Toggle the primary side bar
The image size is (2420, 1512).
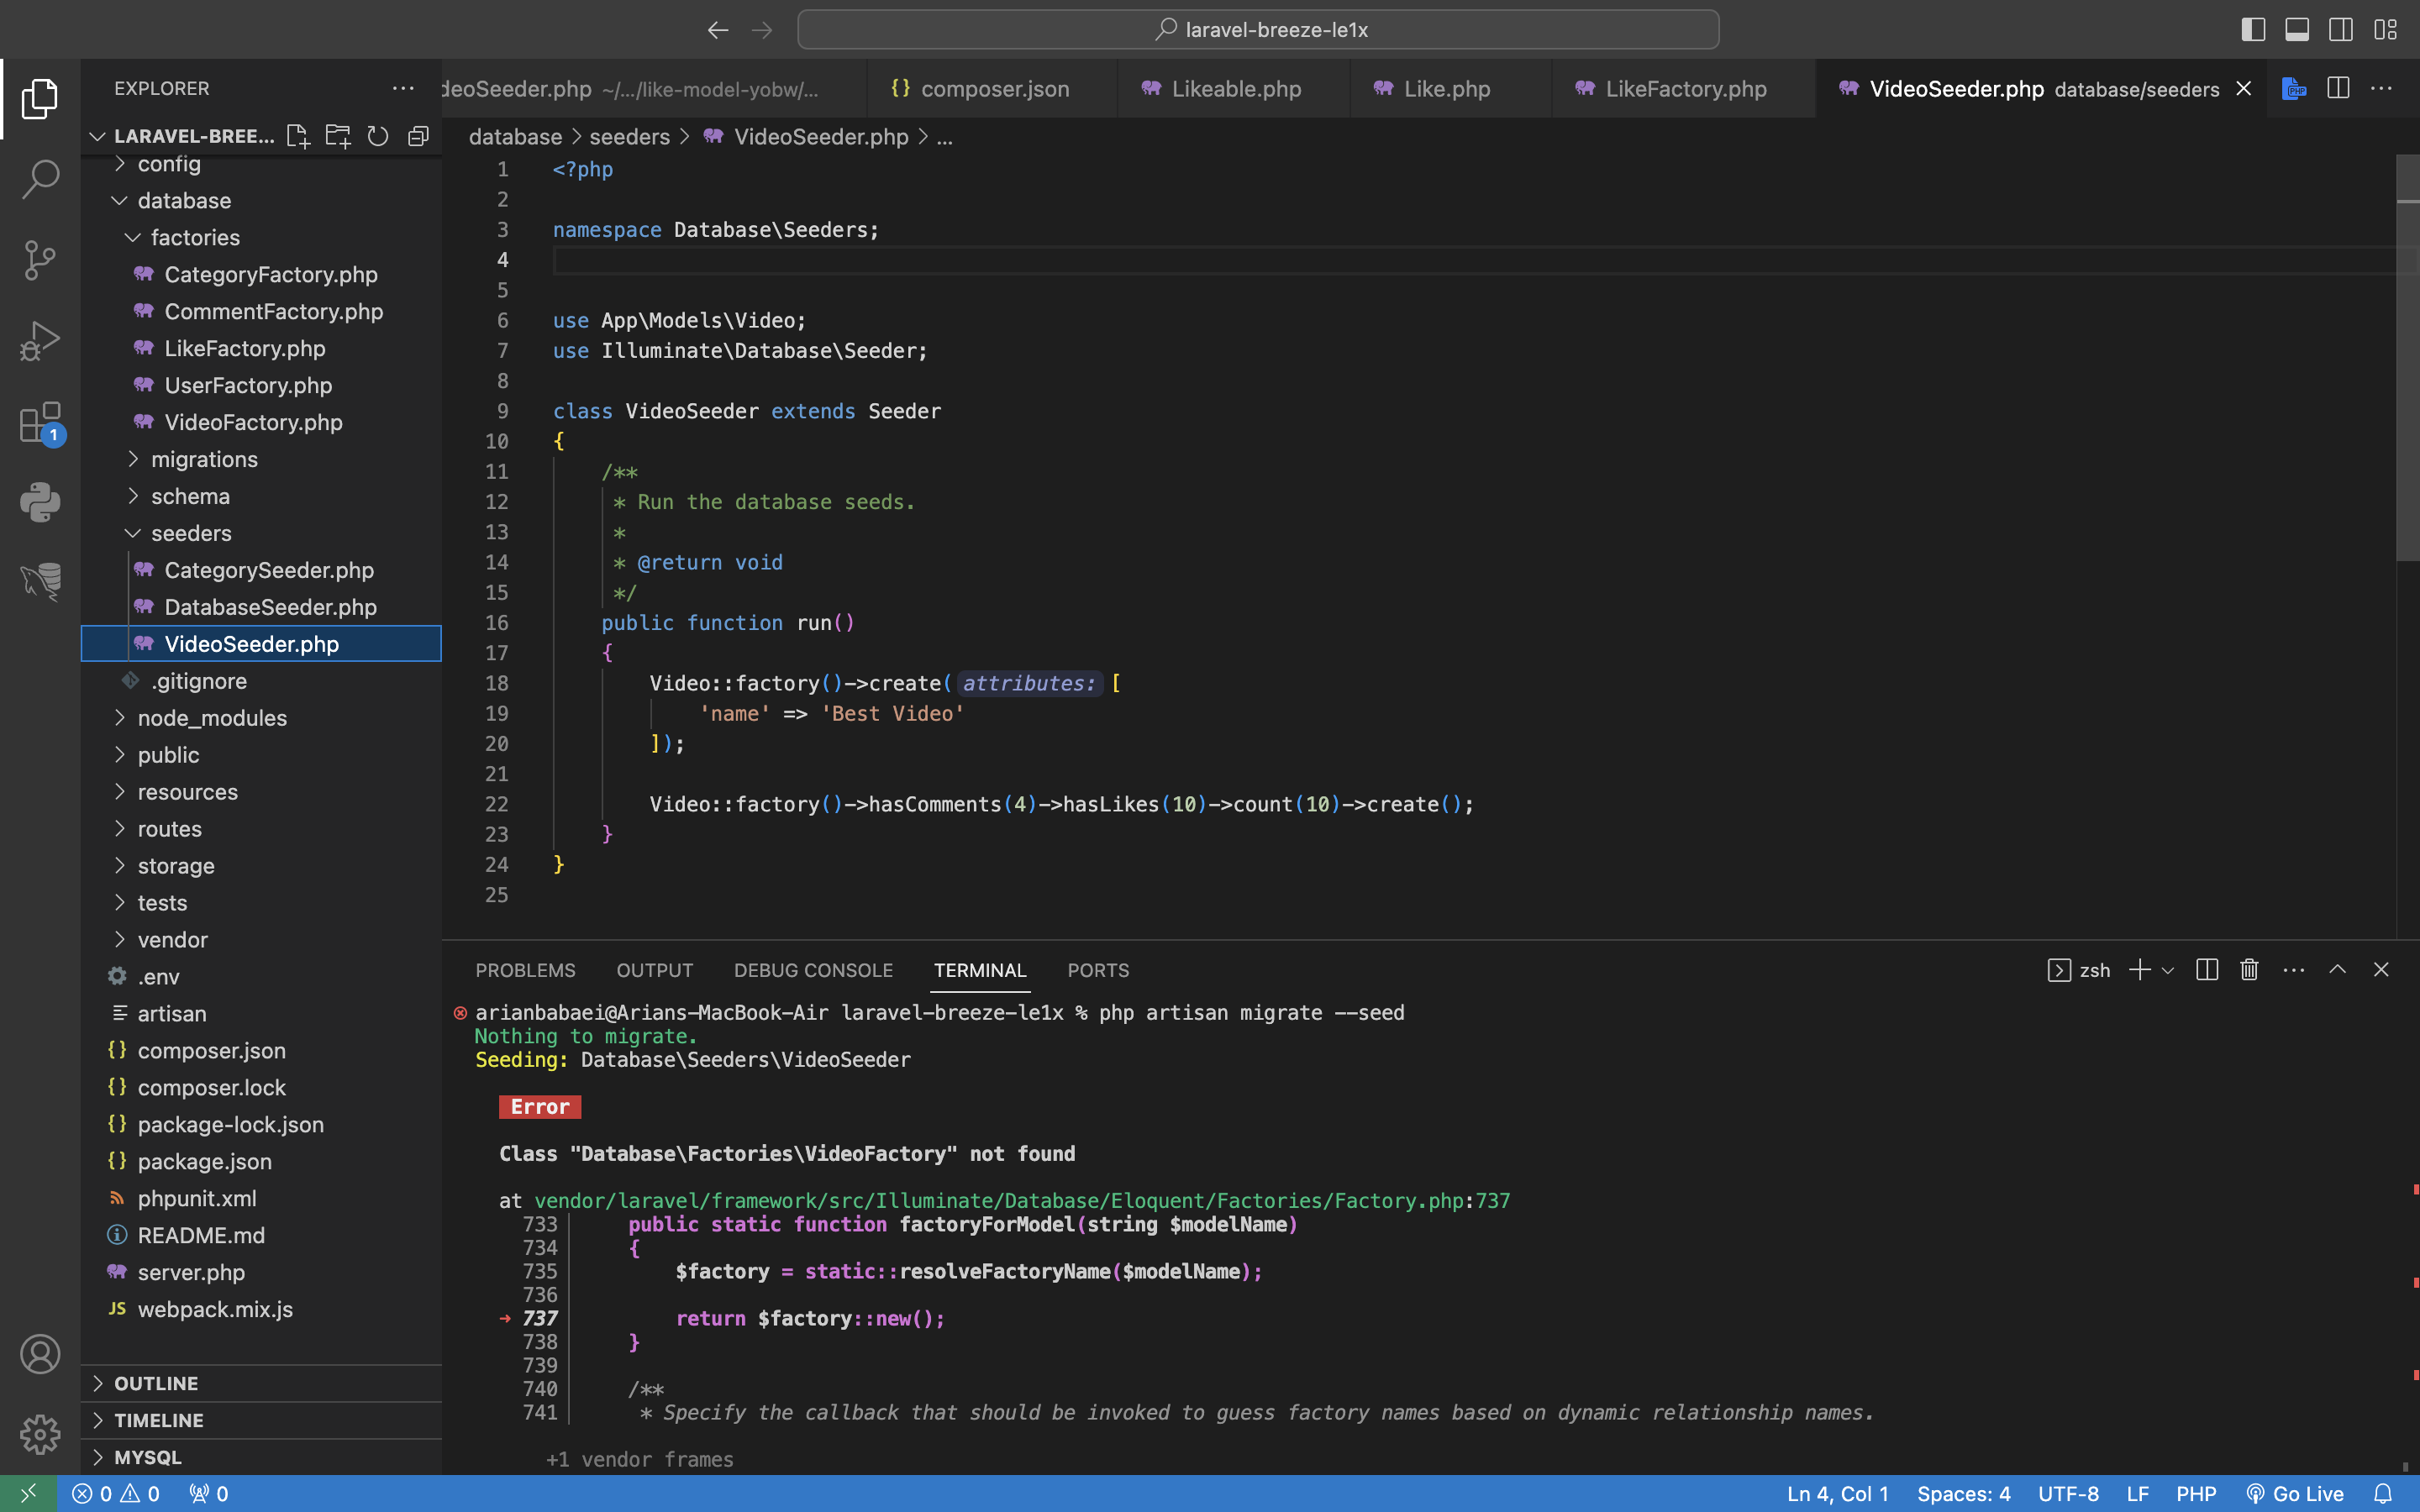coord(2253,30)
